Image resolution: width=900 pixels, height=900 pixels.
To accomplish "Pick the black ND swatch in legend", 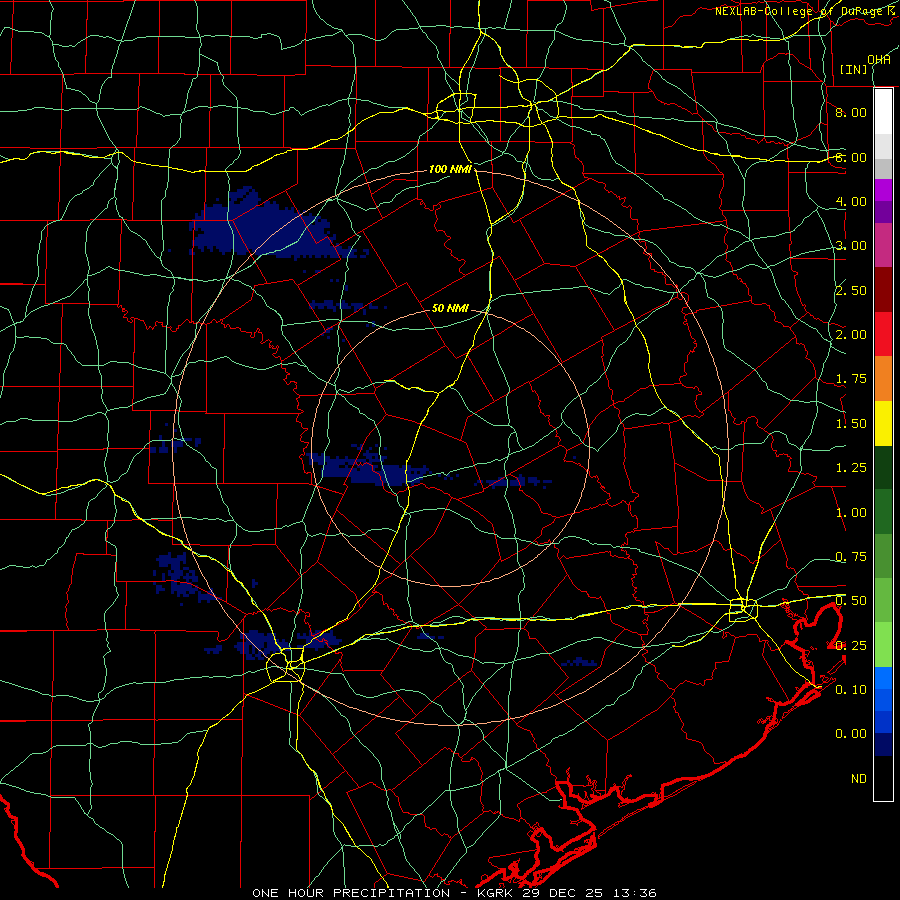I will (x=883, y=778).
